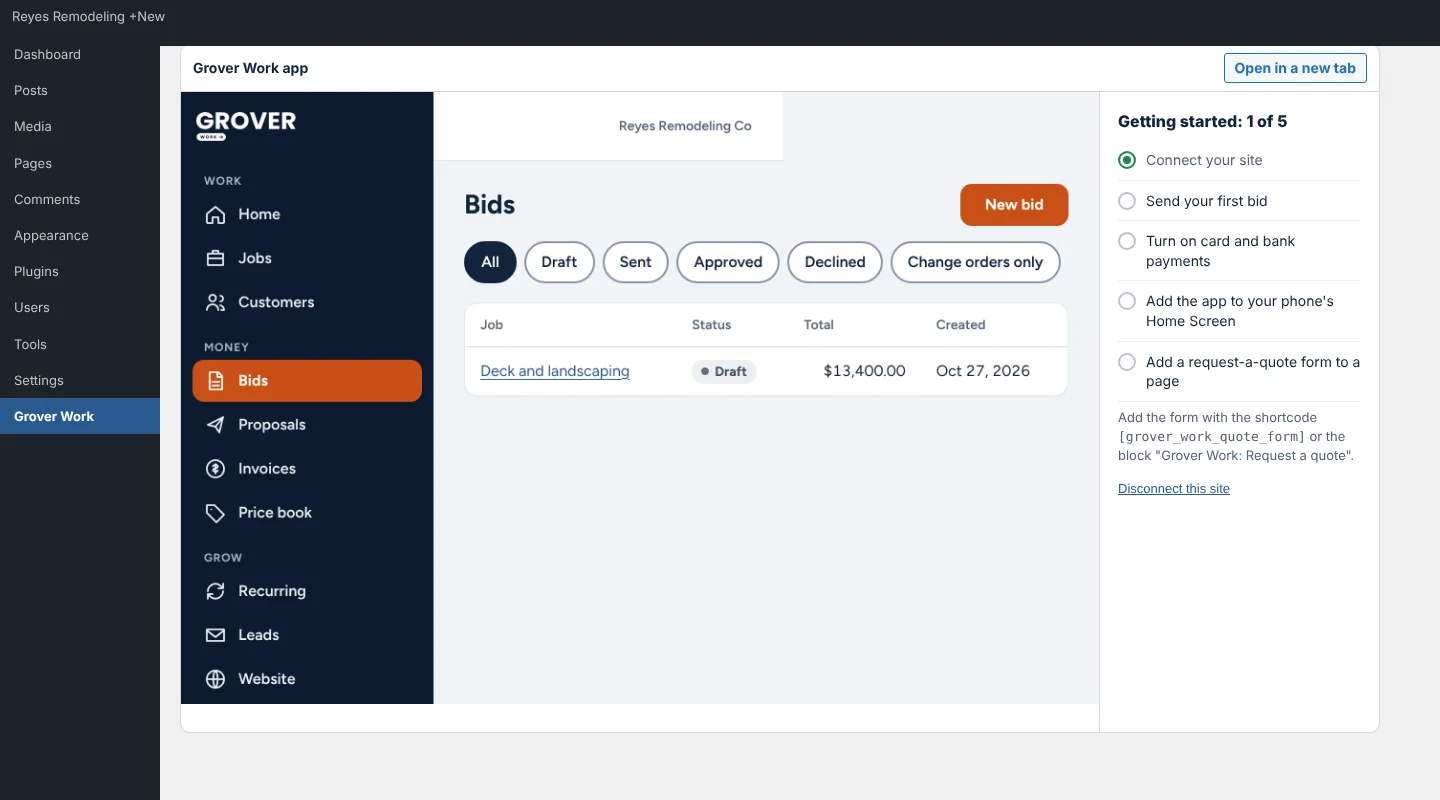Click the Oct 27, 2026 created date

coord(983,371)
